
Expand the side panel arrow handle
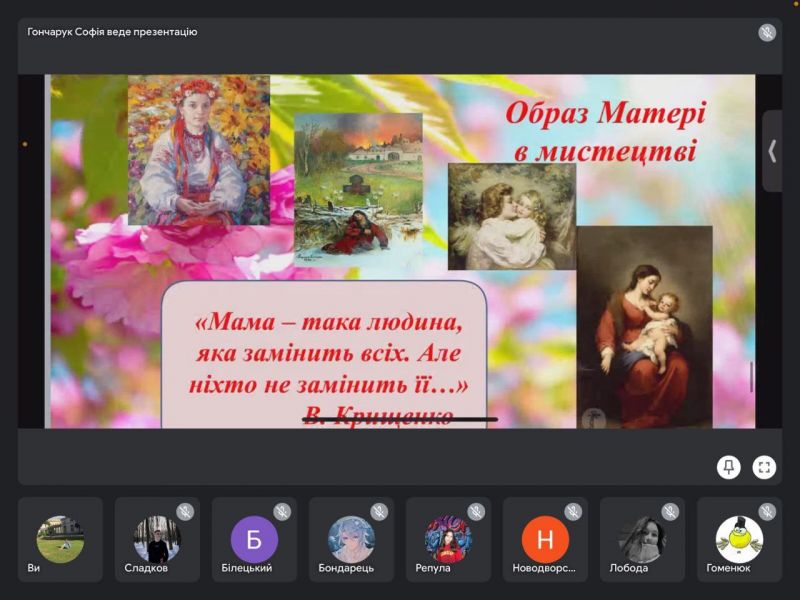772,151
